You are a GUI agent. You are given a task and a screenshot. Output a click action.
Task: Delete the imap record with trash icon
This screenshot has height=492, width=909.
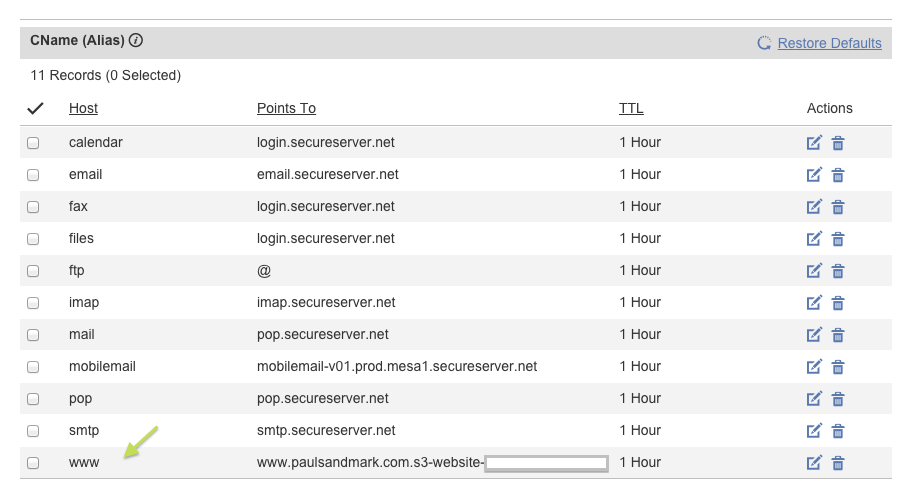point(838,303)
